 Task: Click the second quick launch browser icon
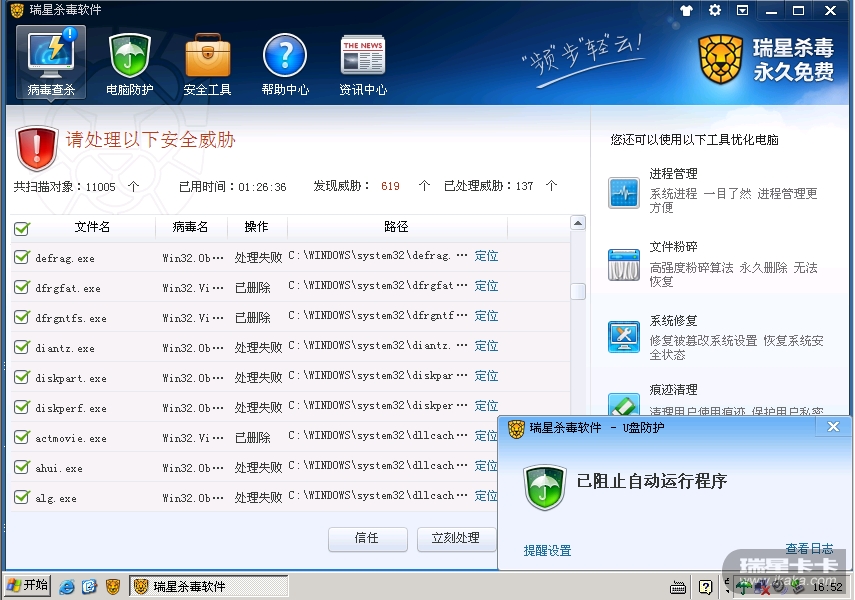(x=89, y=587)
